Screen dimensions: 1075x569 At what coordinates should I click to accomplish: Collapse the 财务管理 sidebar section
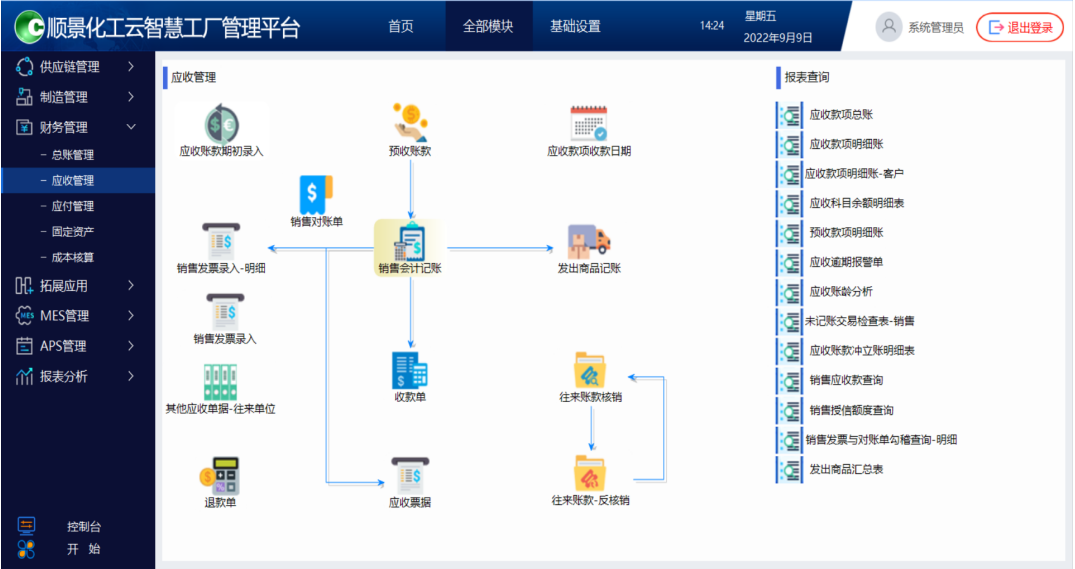pyautogui.click(x=77, y=127)
